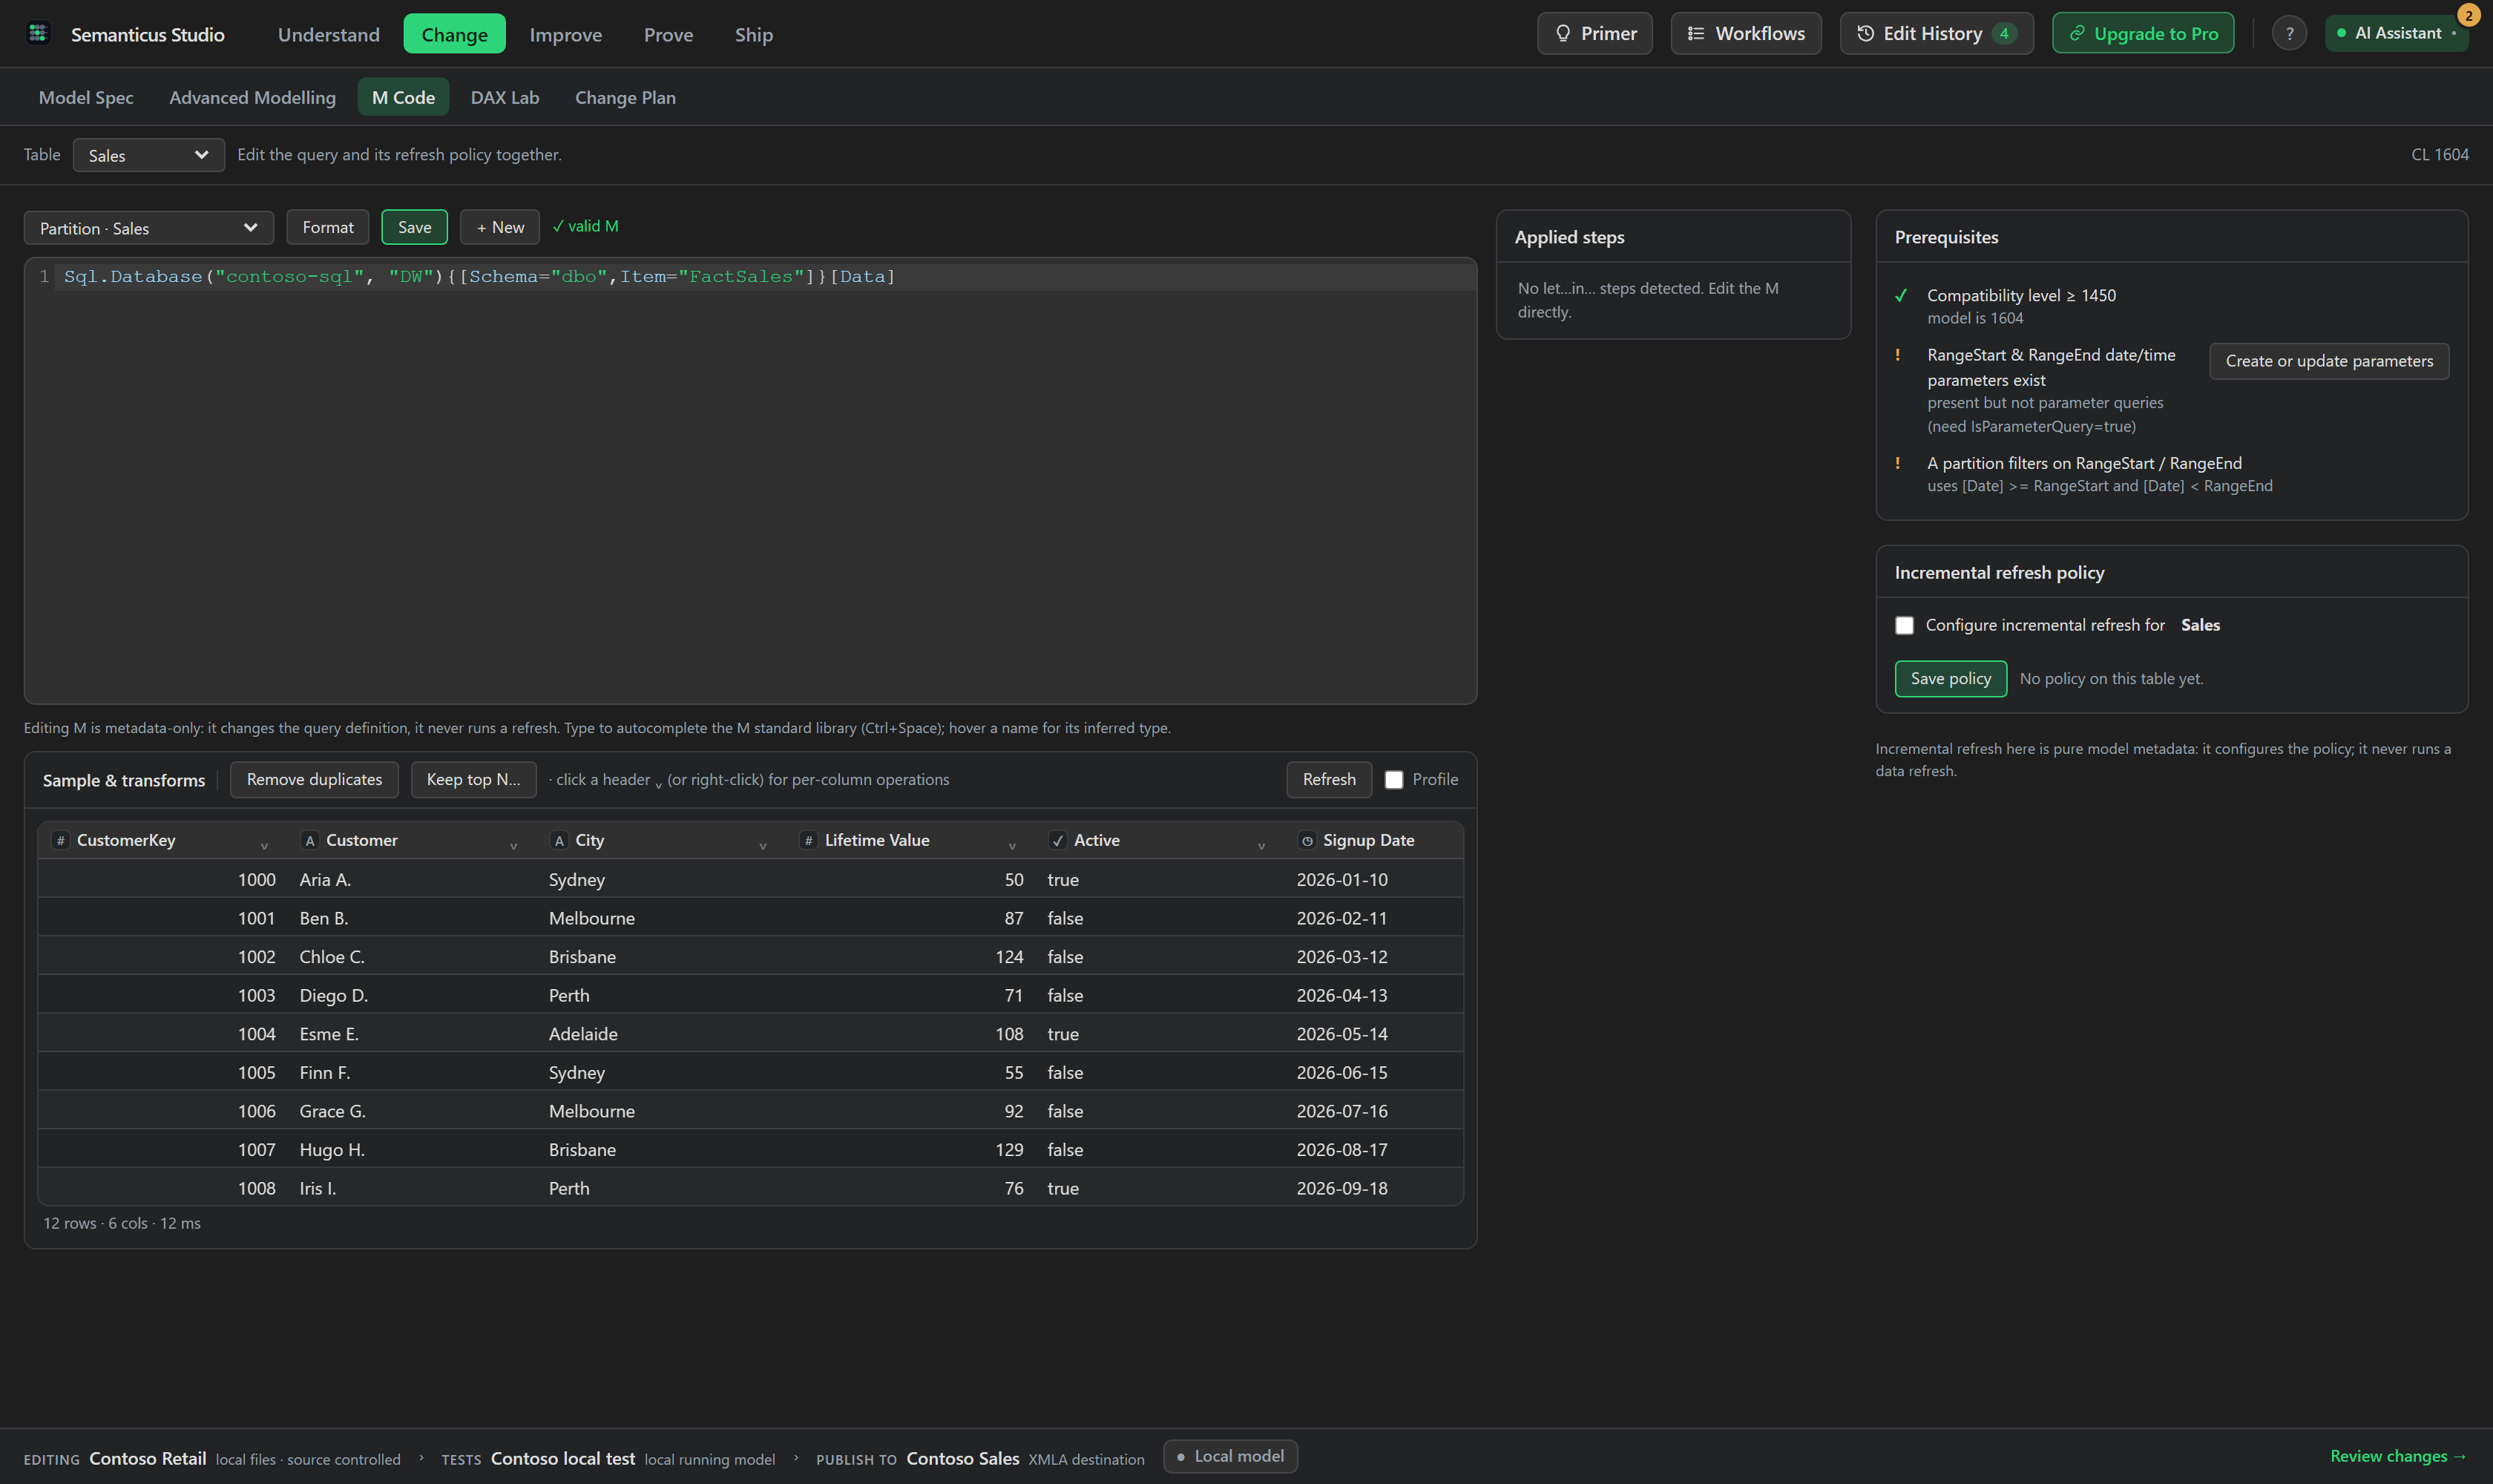Click the CL 1604 label
Image resolution: width=2493 pixels, height=1484 pixels.
click(x=2439, y=154)
